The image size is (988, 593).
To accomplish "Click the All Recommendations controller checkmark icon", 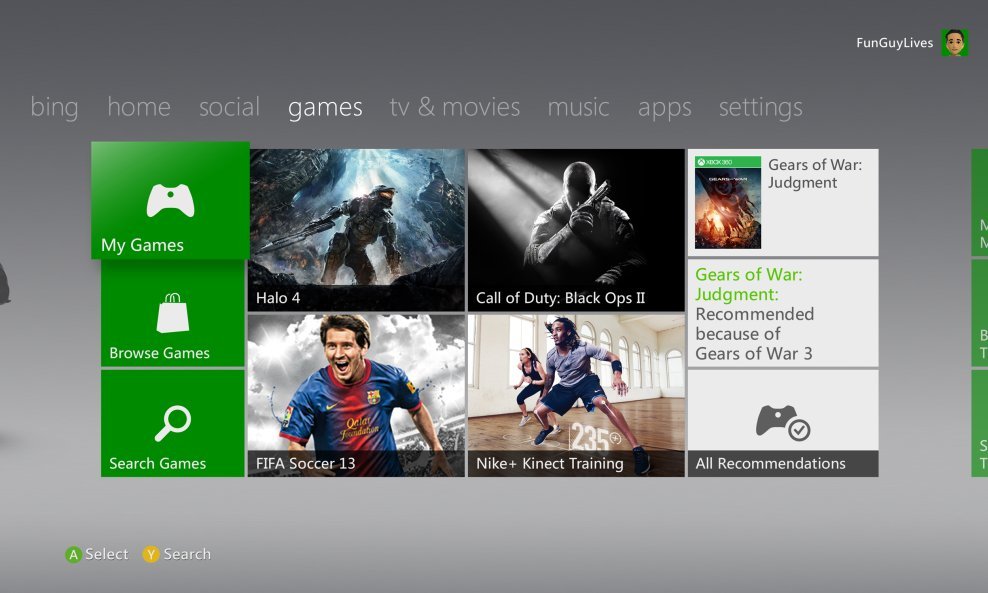I will [x=783, y=422].
